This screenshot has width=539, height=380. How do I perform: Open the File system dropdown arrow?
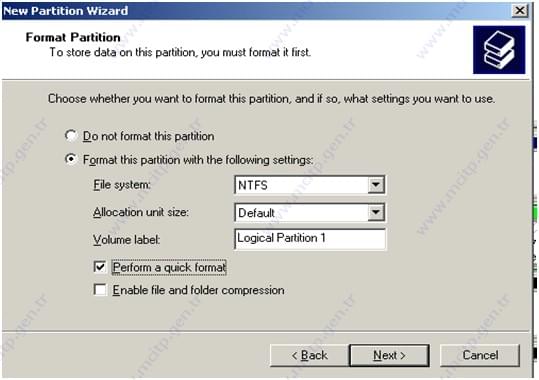[x=376, y=185]
